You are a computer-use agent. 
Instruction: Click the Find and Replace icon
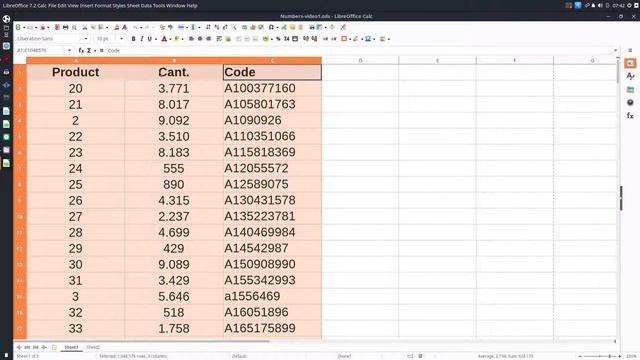pyautogui.click(x=162, y=27)
